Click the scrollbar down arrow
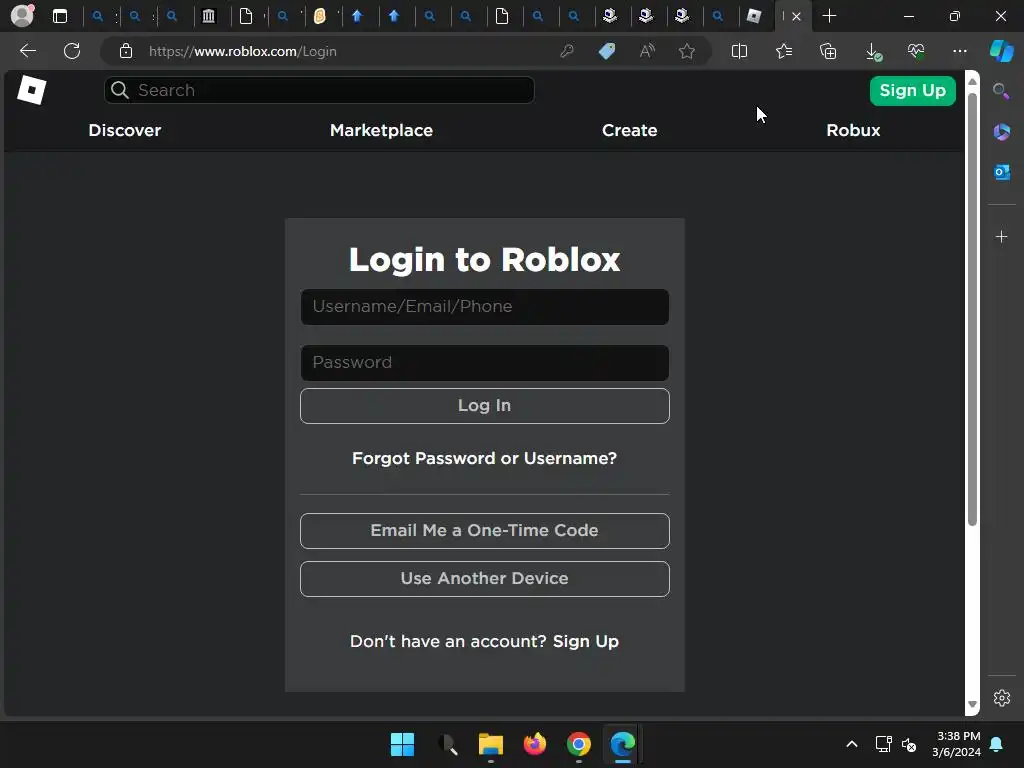 click(x=972, y=704)
